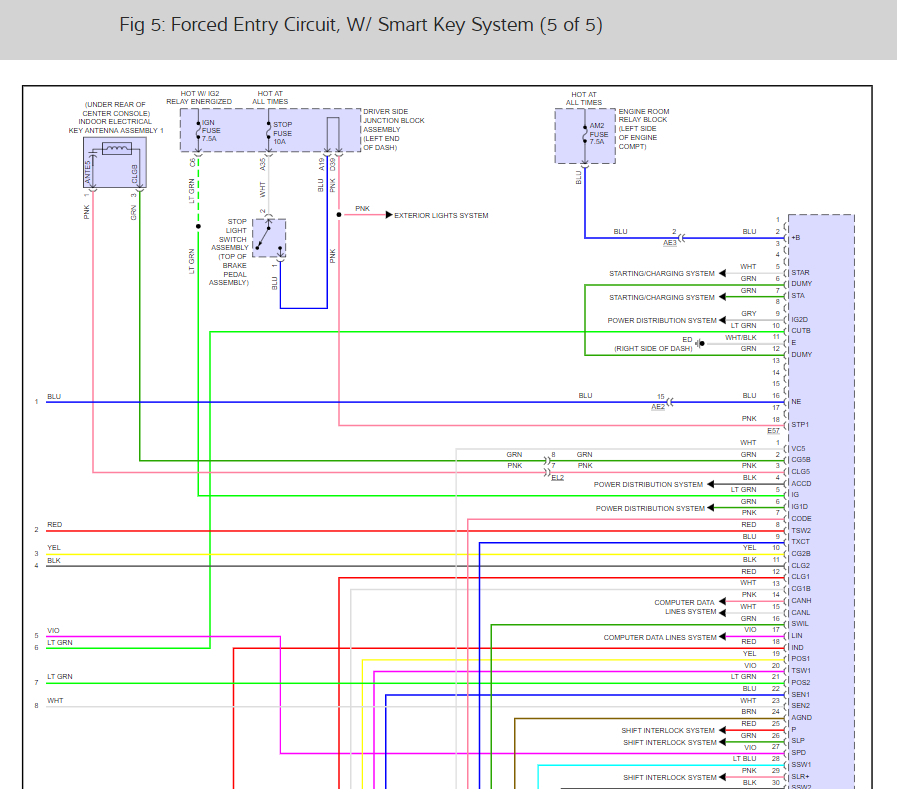Image resolution: width=897 pixels, height=799 pixels.
Task: Click the IGN 7.5A fuse symbol
Action: click(199, 132)
